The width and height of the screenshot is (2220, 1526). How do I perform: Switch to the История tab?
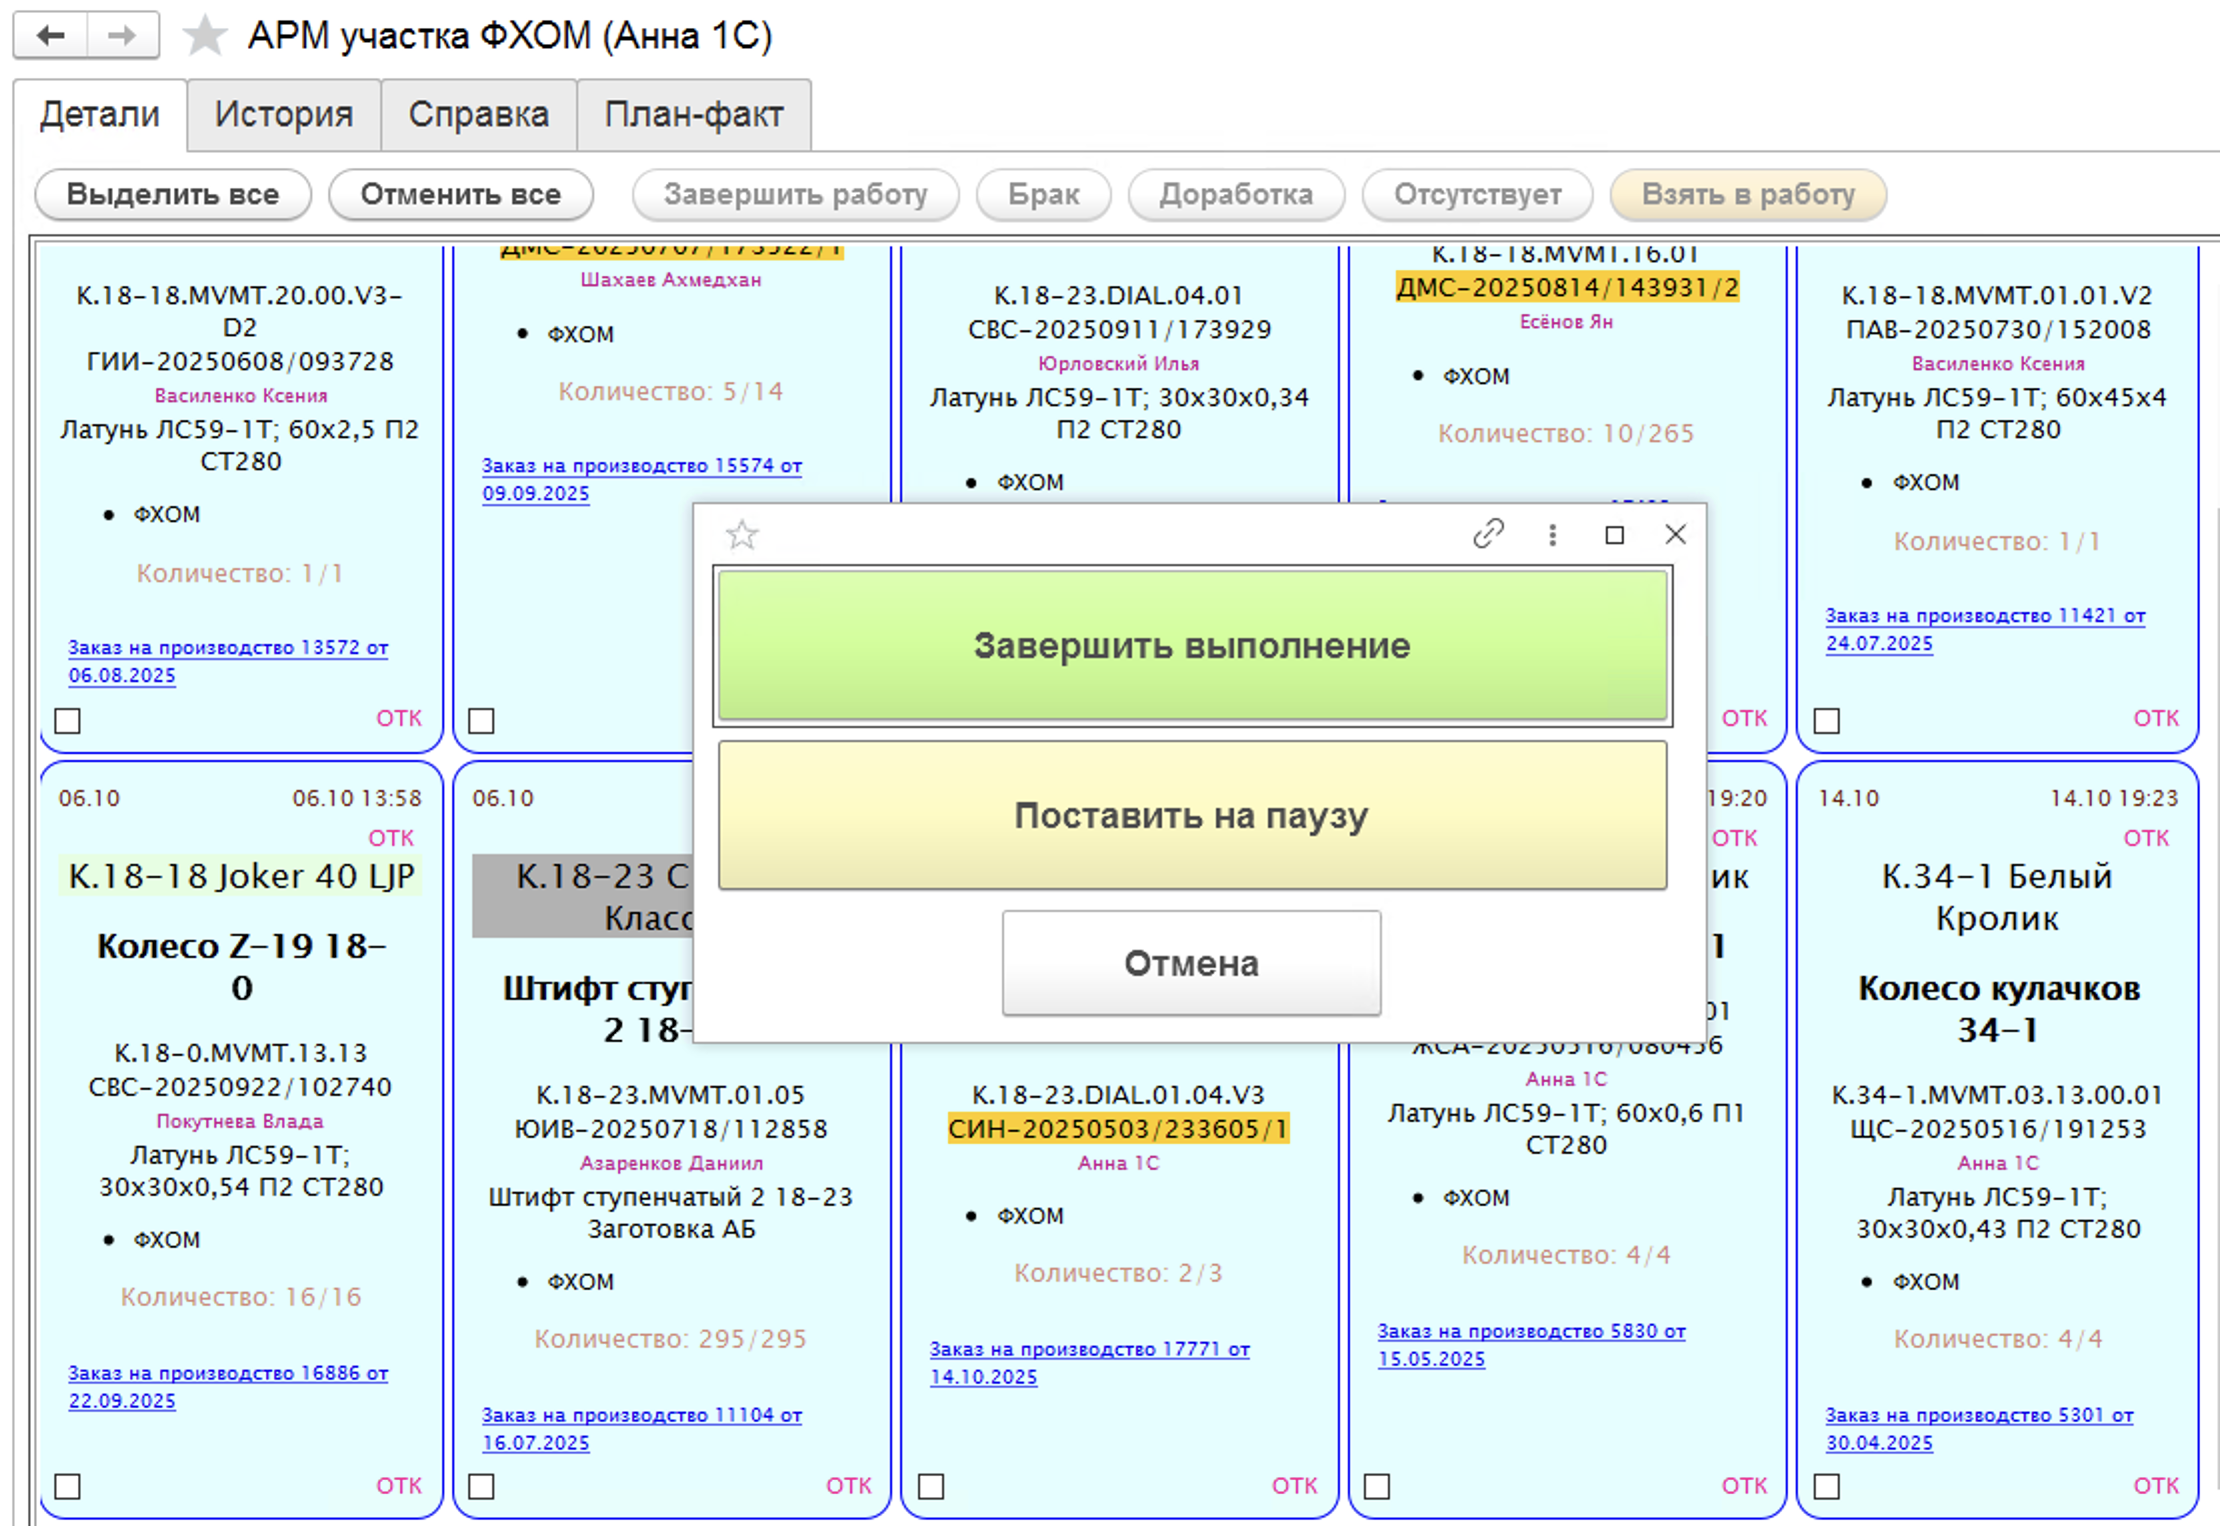click(x=283, y=115)
